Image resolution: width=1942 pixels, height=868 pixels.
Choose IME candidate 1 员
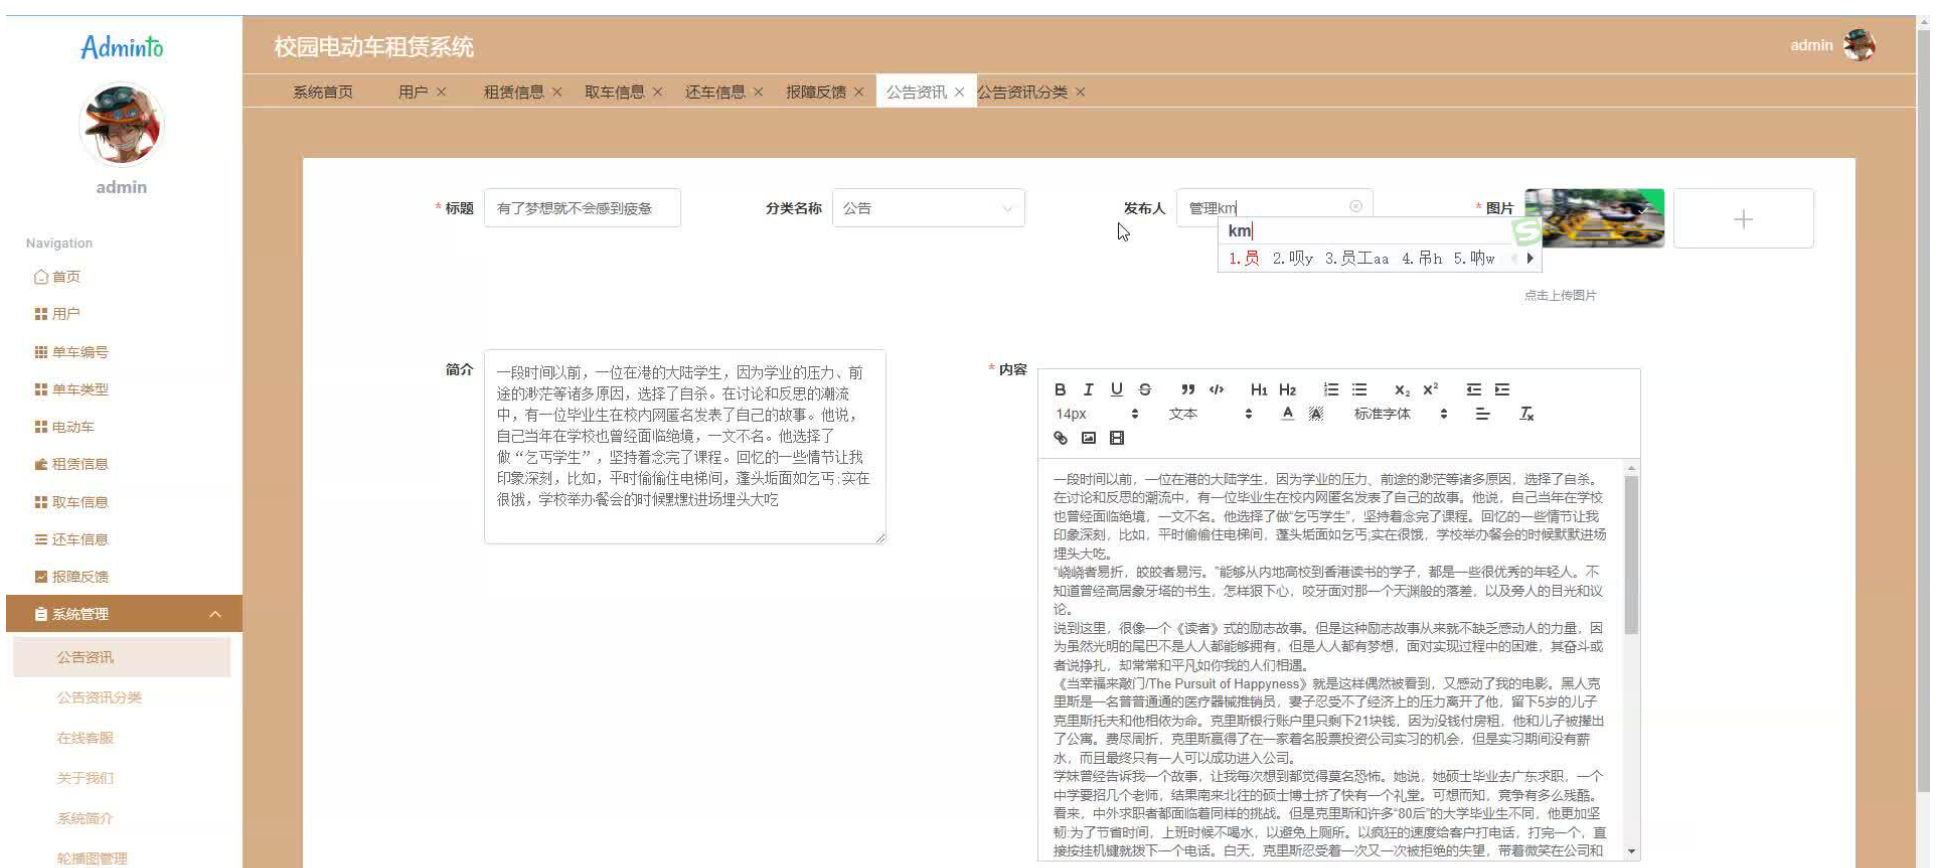[x=1244, y=258]
